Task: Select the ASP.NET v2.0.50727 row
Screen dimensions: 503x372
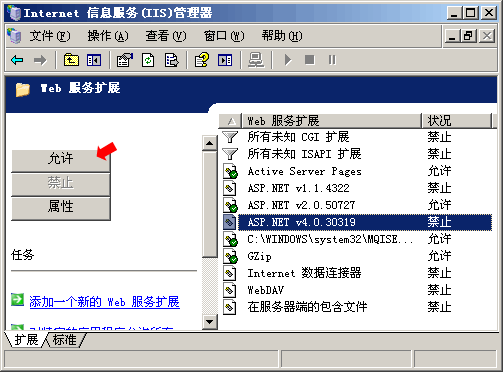Action: tap(357, 205)
